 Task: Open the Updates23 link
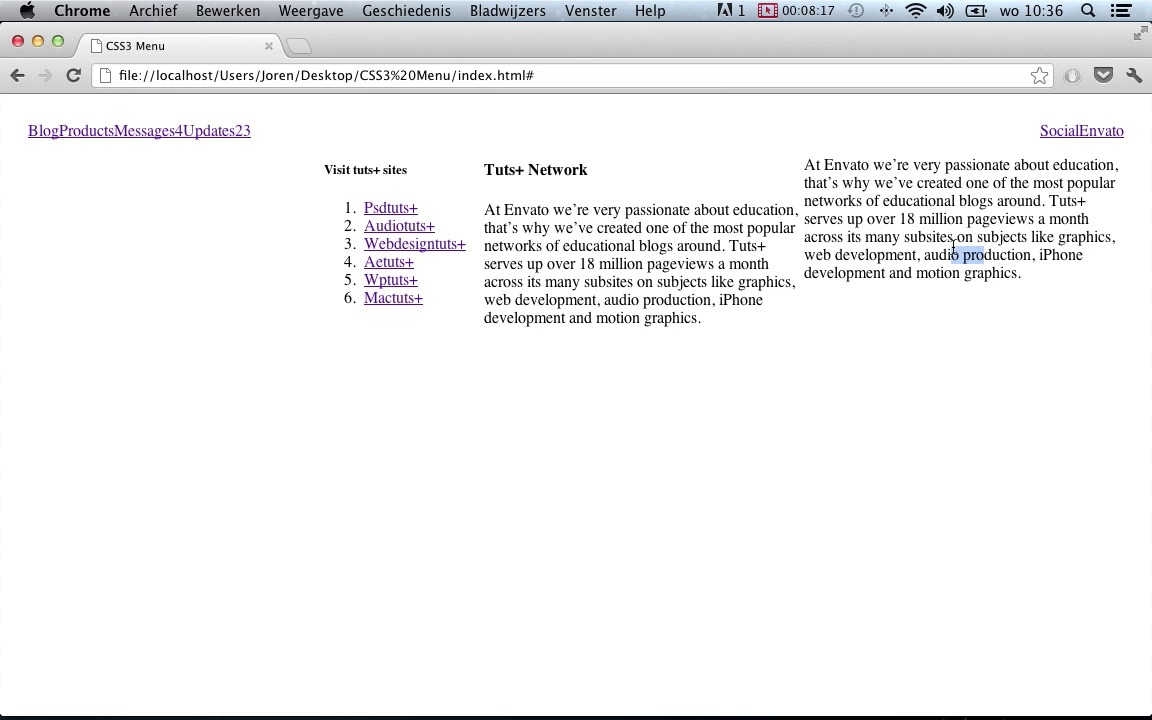(217, 131)
